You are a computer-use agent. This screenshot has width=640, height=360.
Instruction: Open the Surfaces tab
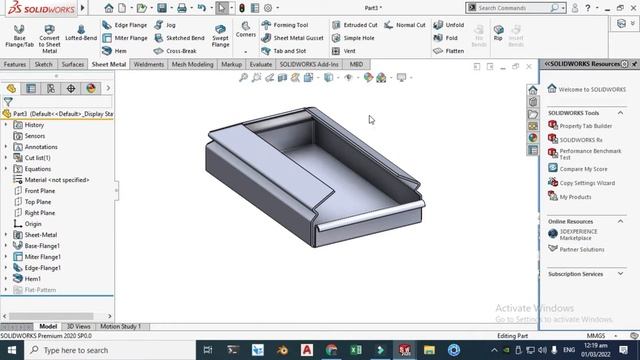coord(73,64)
